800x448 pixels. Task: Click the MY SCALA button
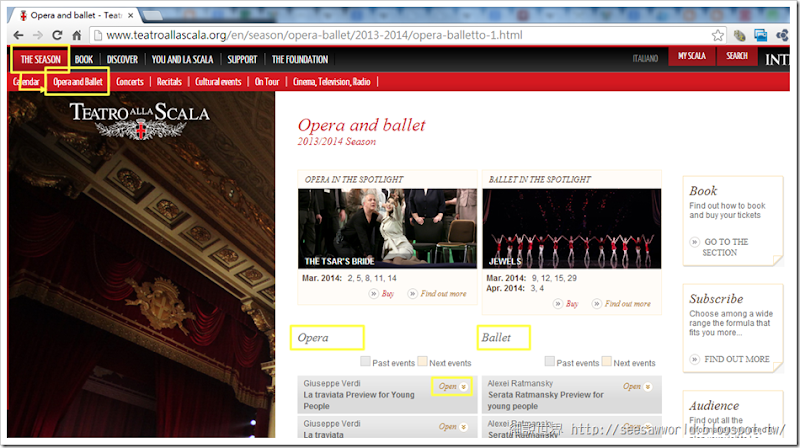(x=692, y=56)
